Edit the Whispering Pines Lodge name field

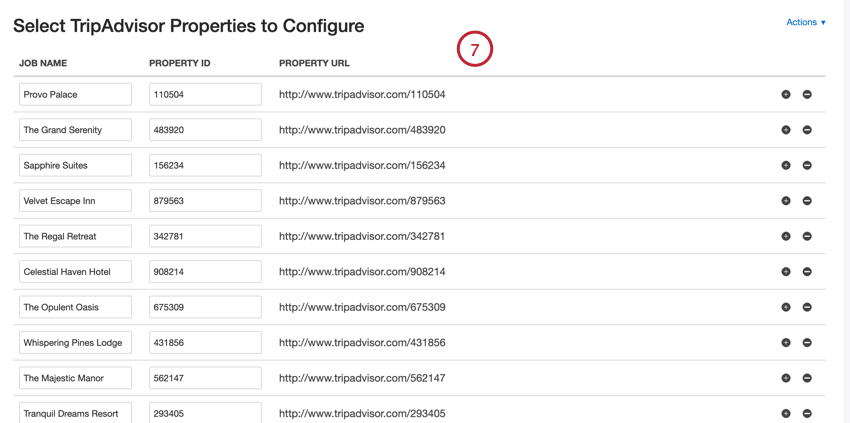pyautogui.click(x=76, y=343)
